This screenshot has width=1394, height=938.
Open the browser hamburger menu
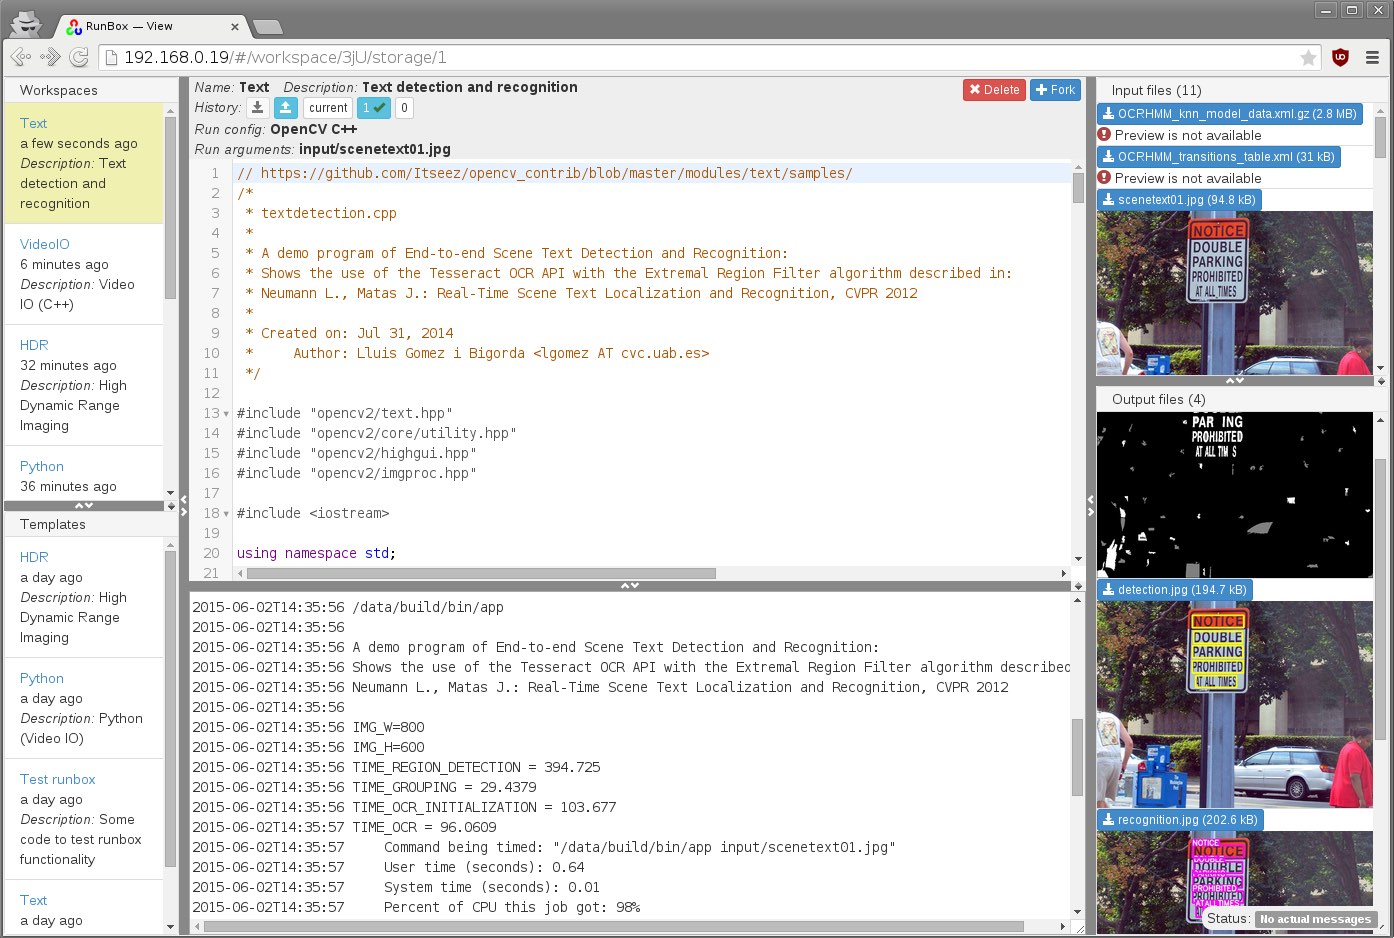(1372, 58)
